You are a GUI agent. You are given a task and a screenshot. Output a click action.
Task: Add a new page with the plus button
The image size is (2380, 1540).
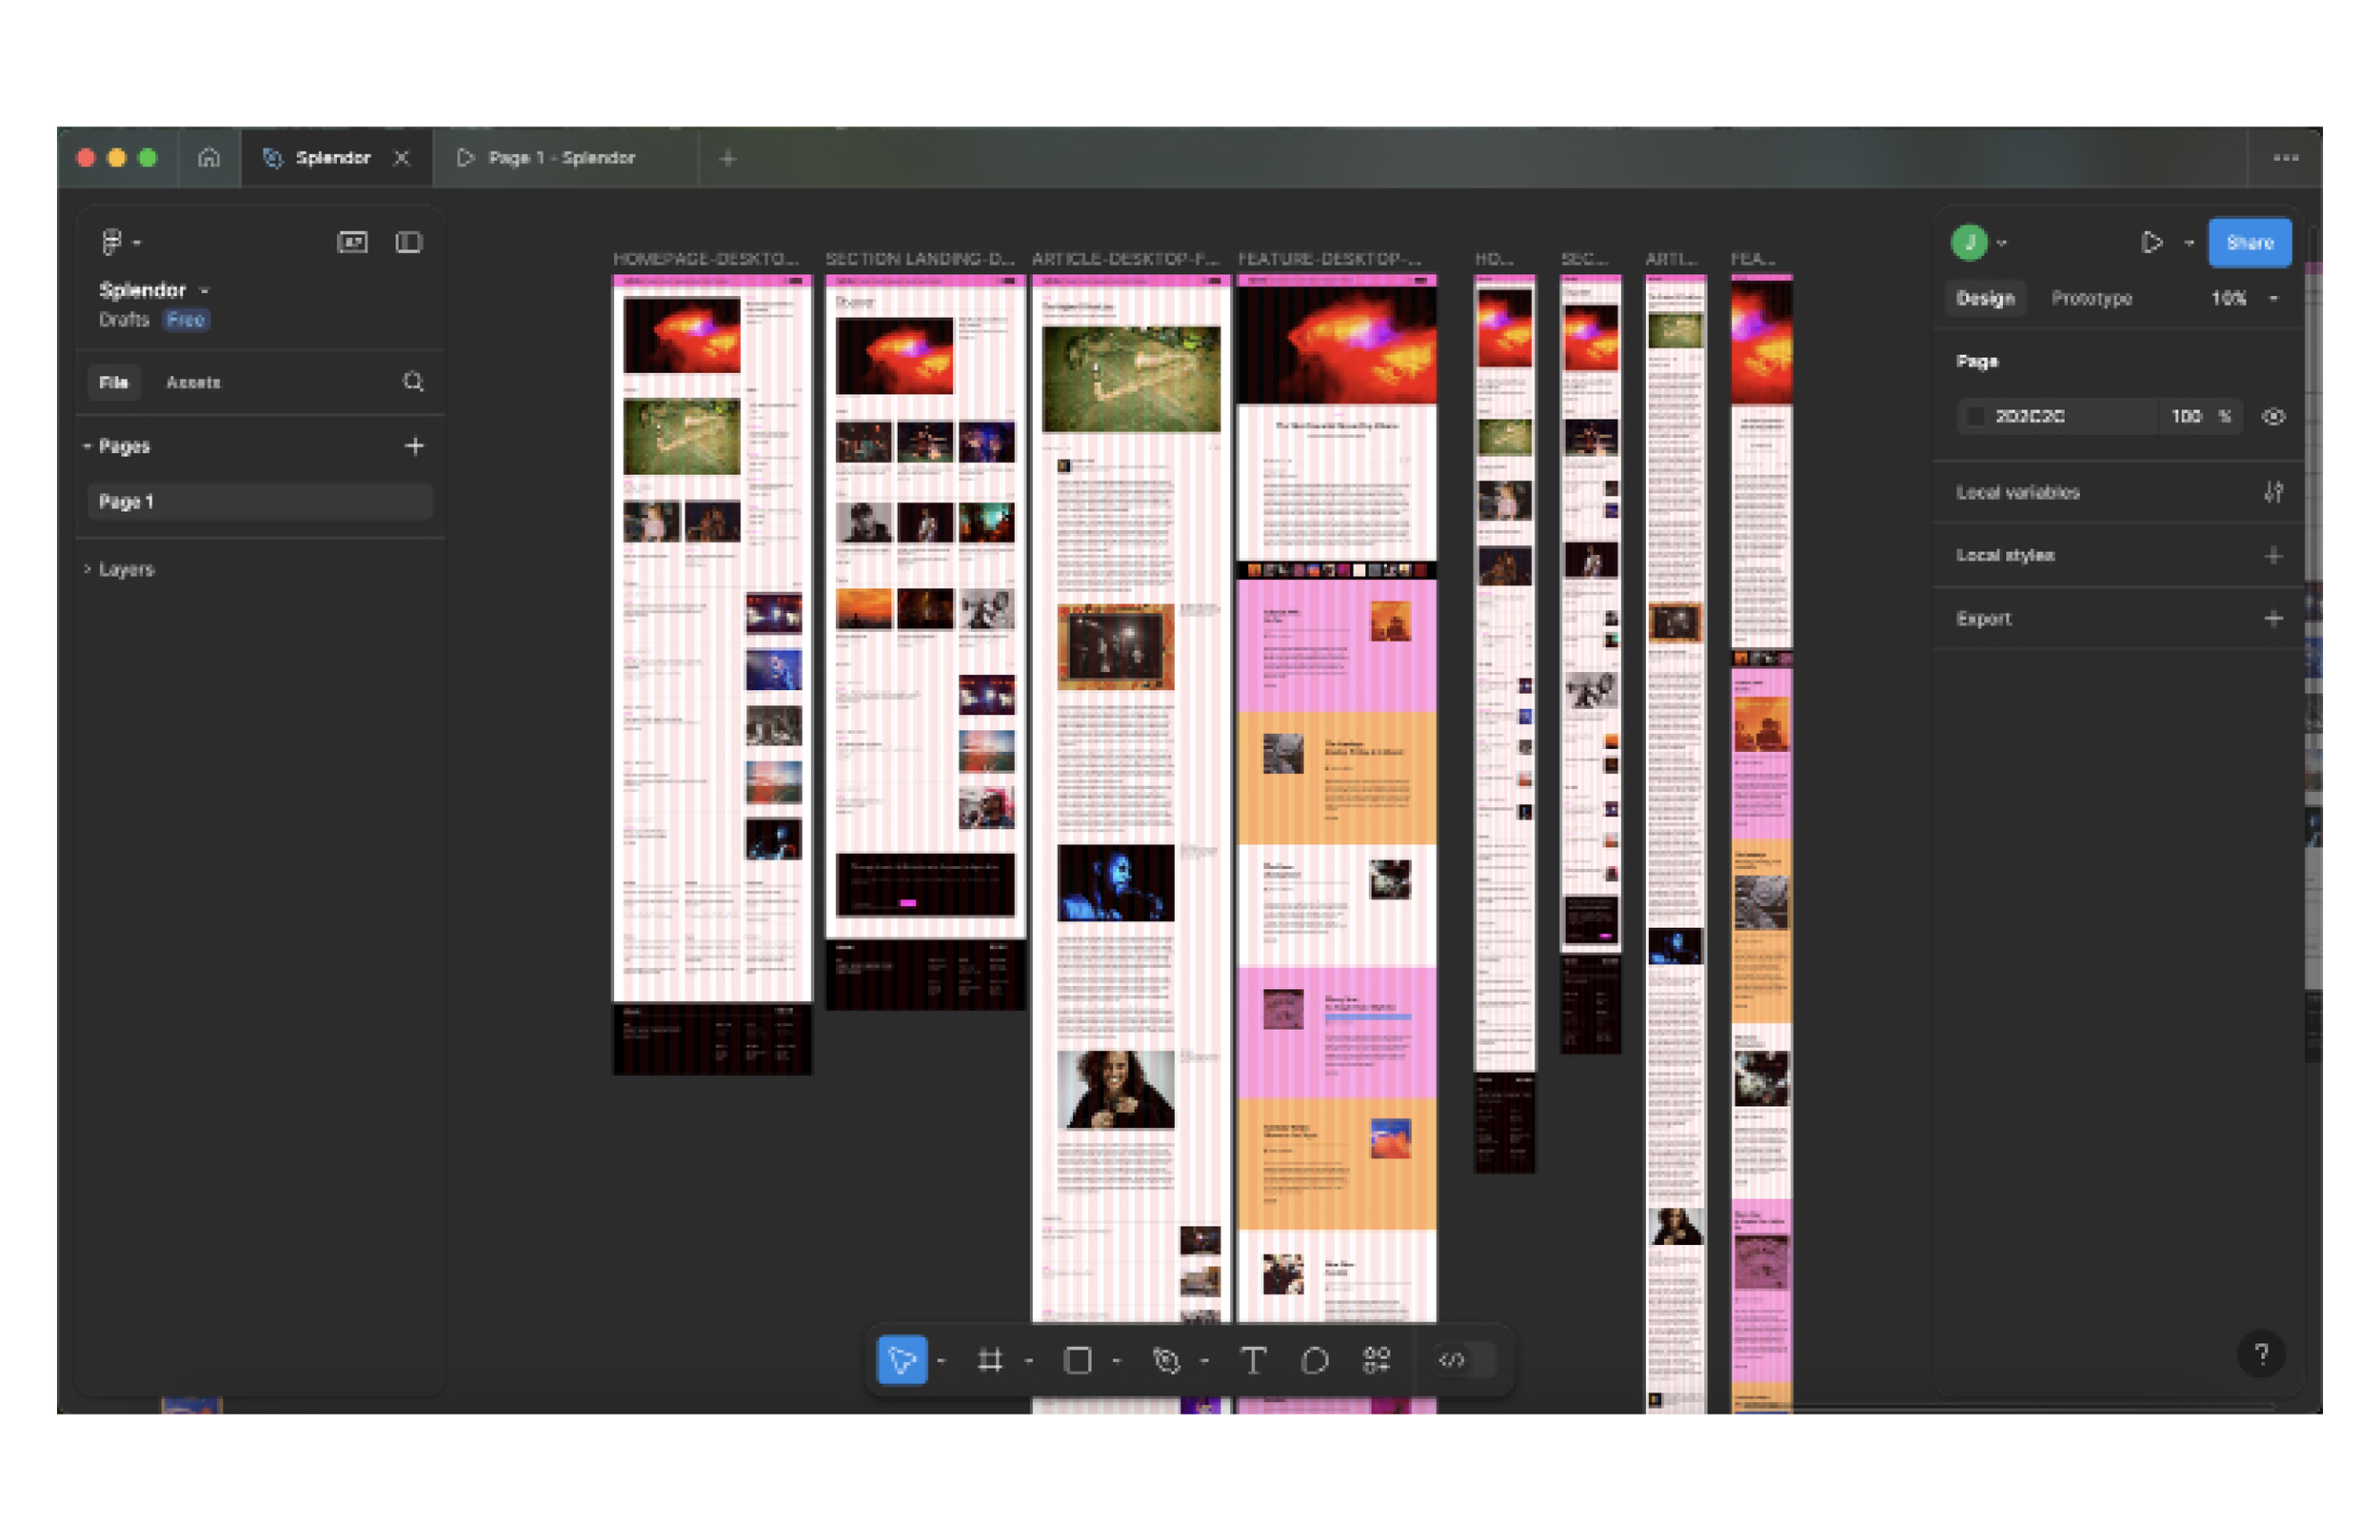[415, 446]
